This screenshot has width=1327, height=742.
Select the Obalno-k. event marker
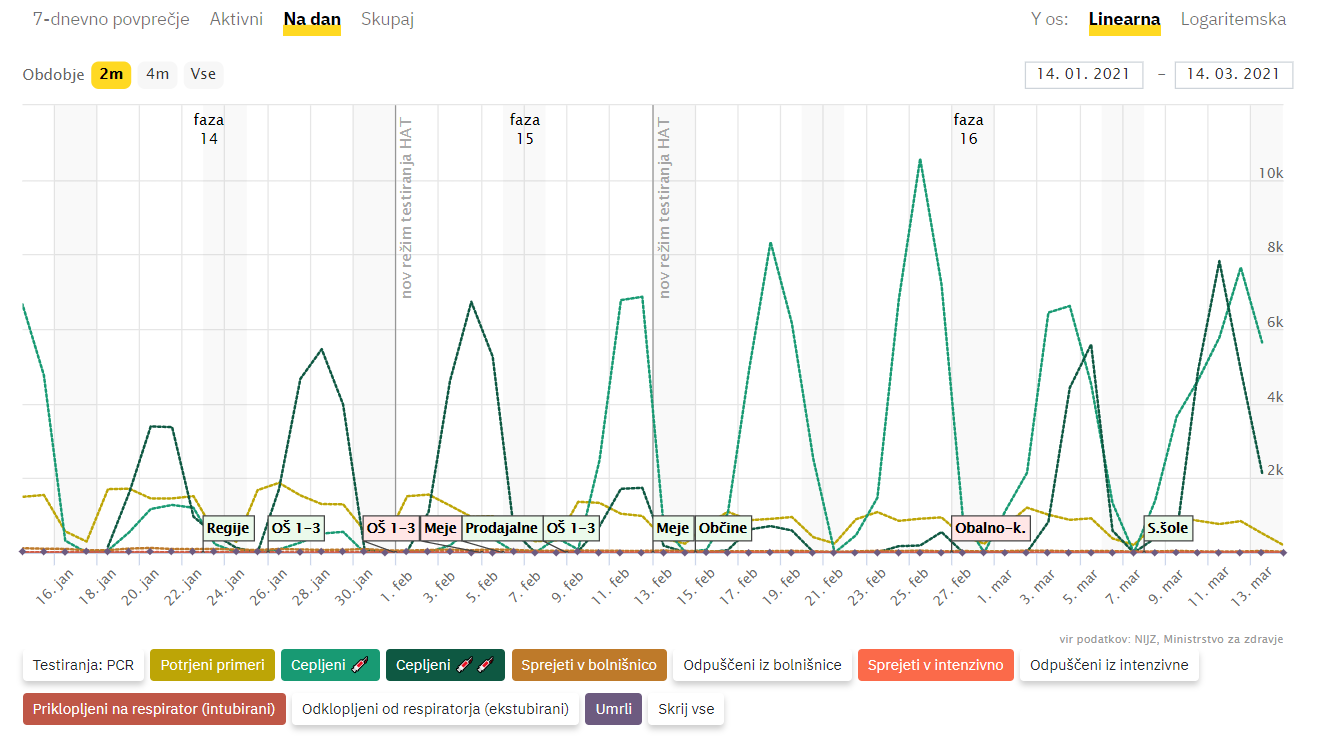[x=991, y=528]
